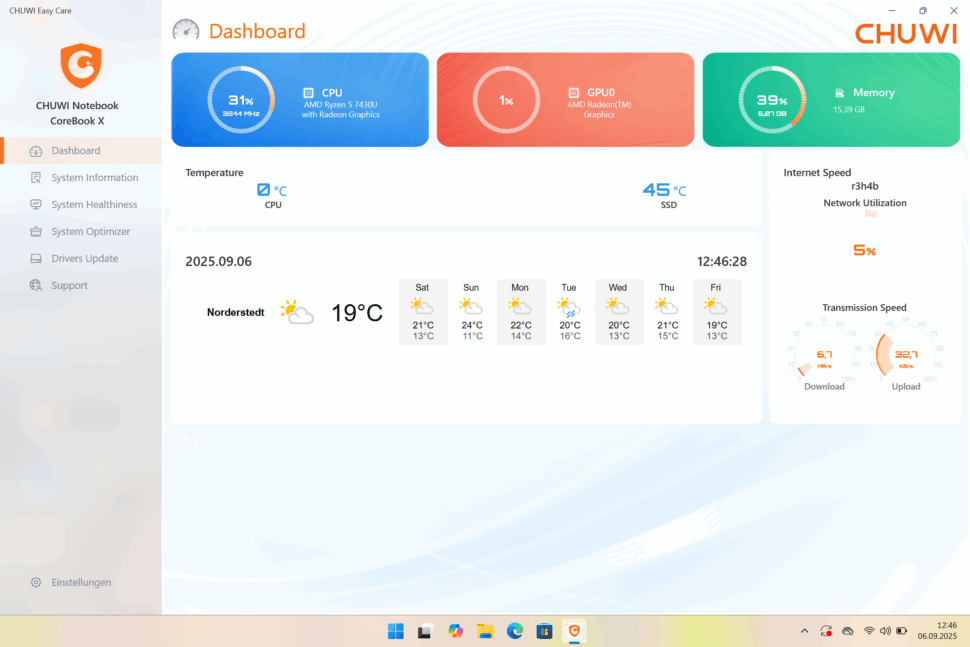Open the Support page
Viewport: 970px width, 647px height.
click(81, 285)
